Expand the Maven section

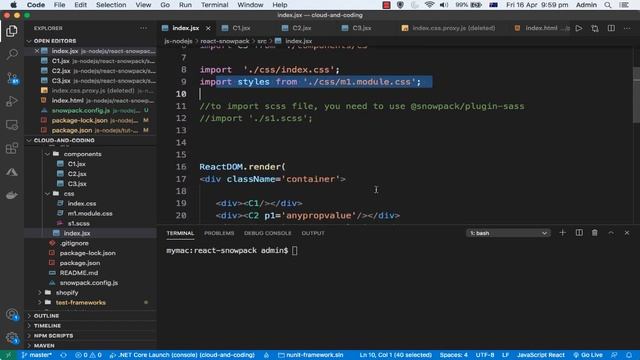tap(44, 345)
